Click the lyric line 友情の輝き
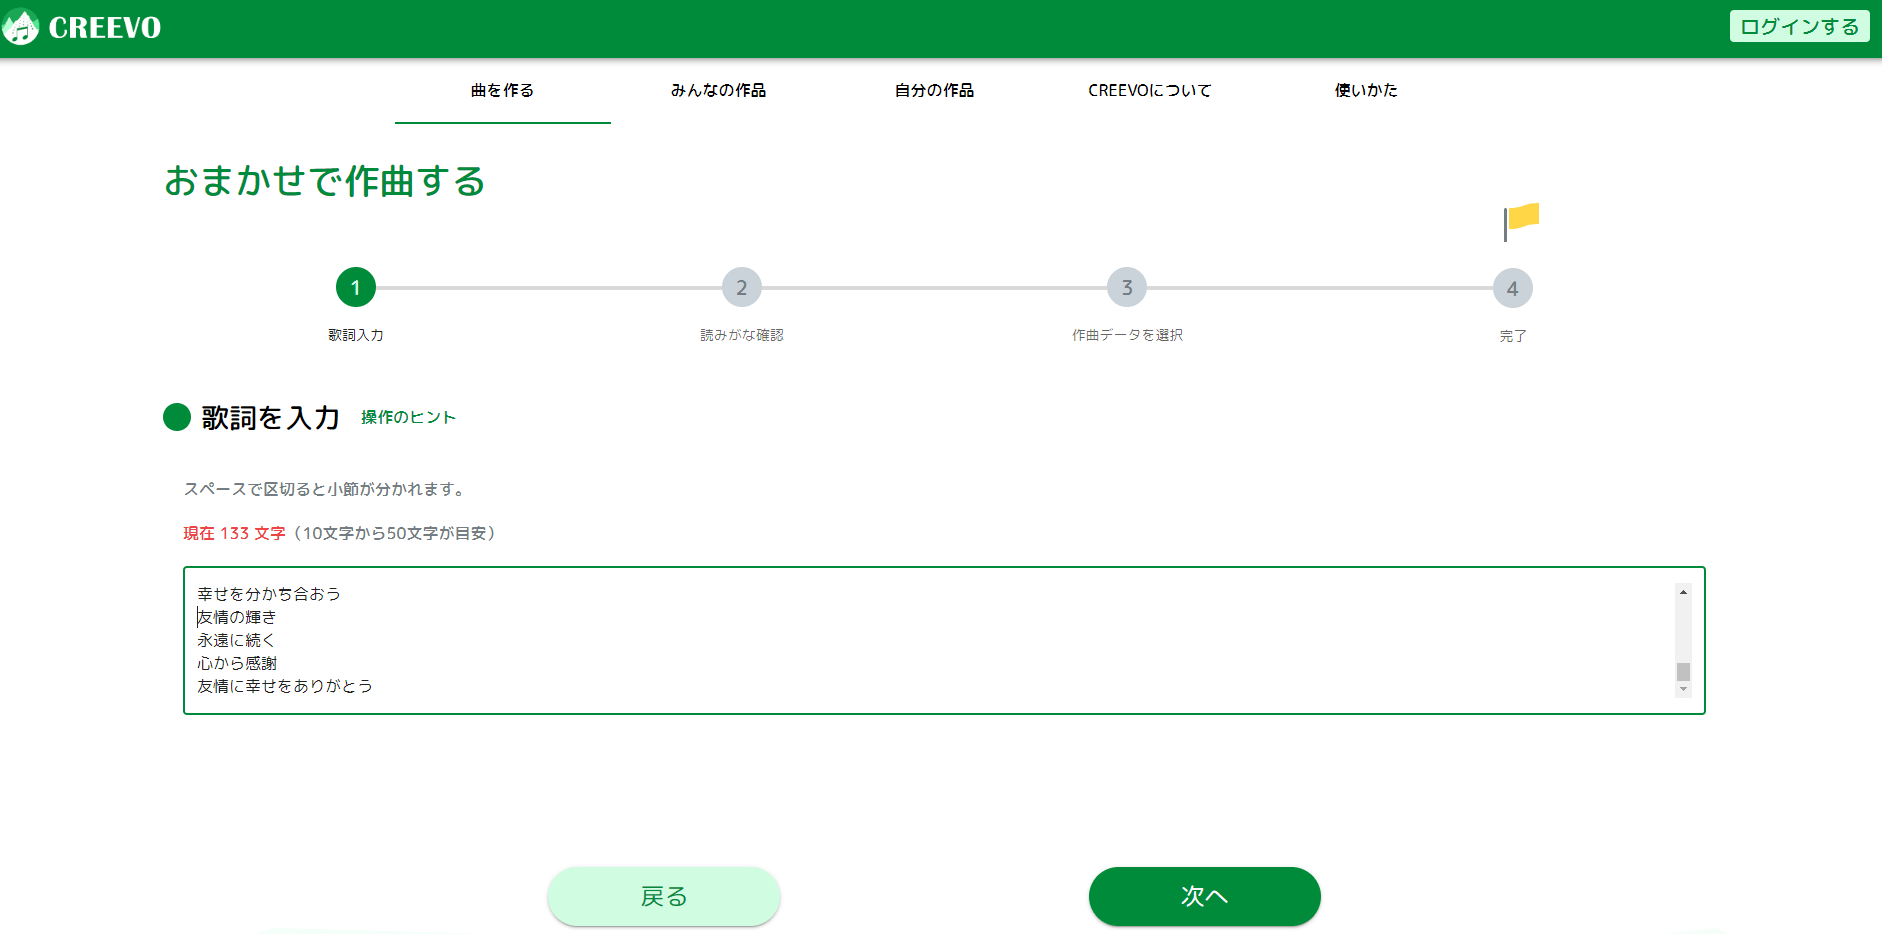This screenshot has width=1882, height=934. coord(237,617)
